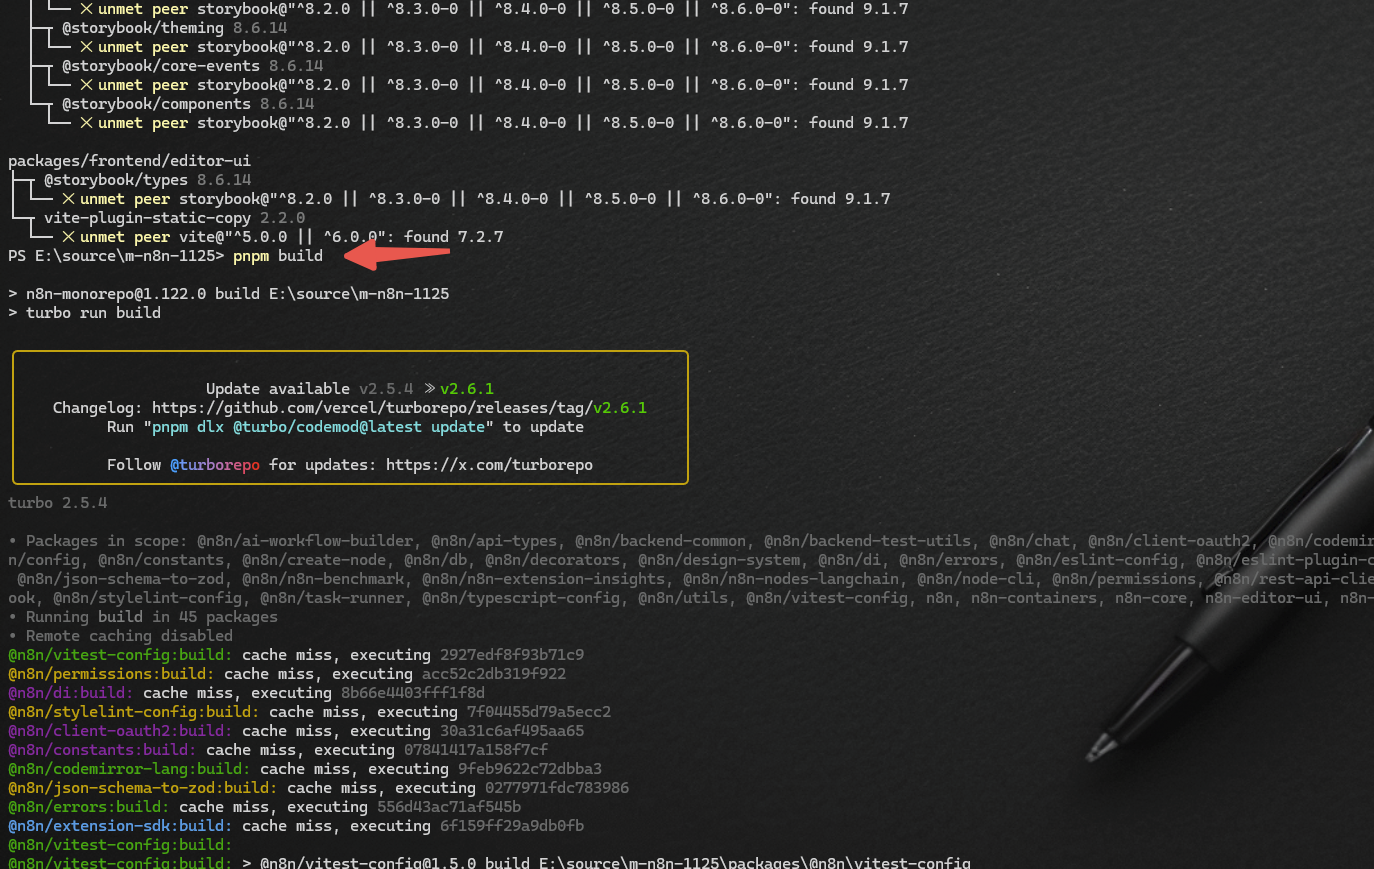The height and width of the screenshot is (869, 1374).
Task: Click the 'vite-plugin-static-copy 2.2.0' tree entry
Action: tap(174, 218)
